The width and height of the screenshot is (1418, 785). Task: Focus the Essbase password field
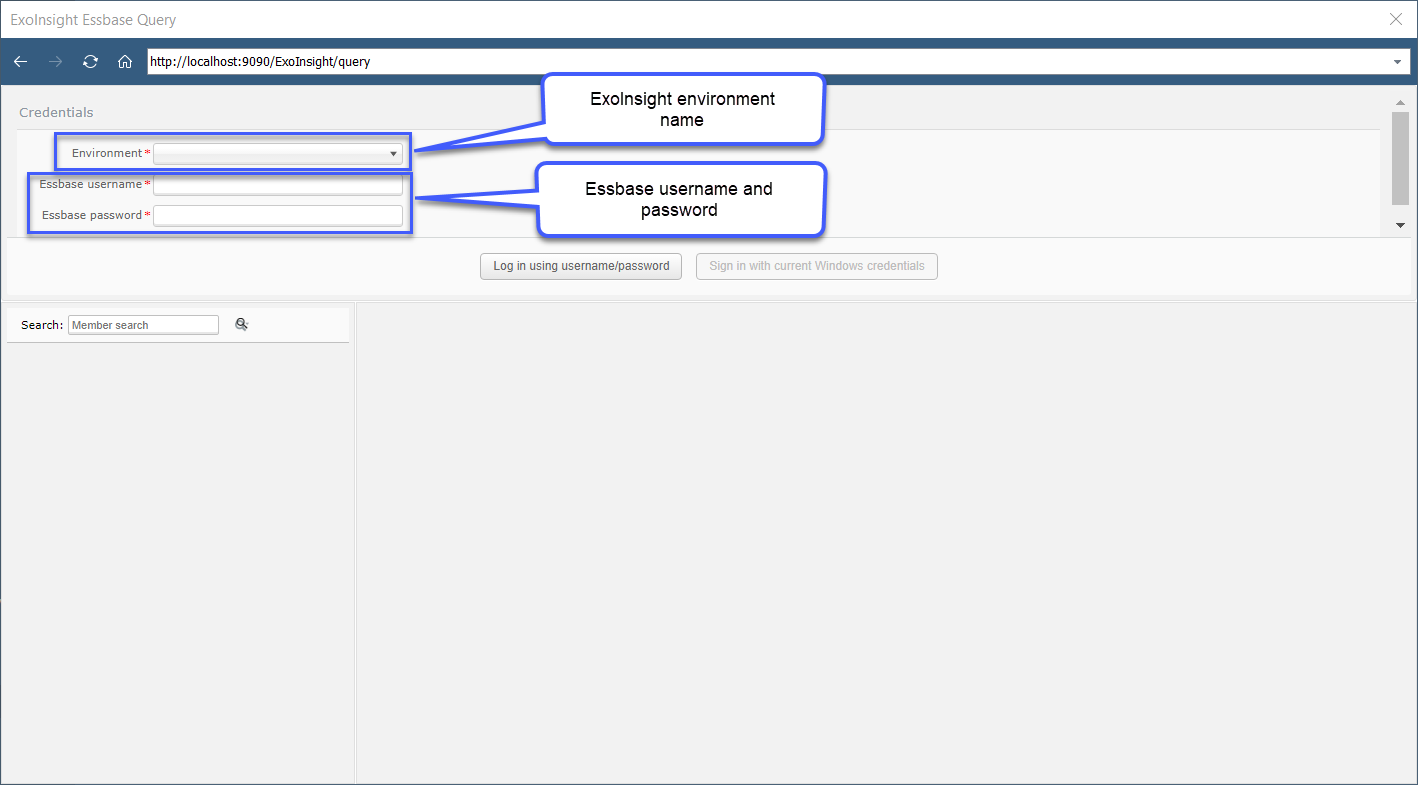point(278,215)
